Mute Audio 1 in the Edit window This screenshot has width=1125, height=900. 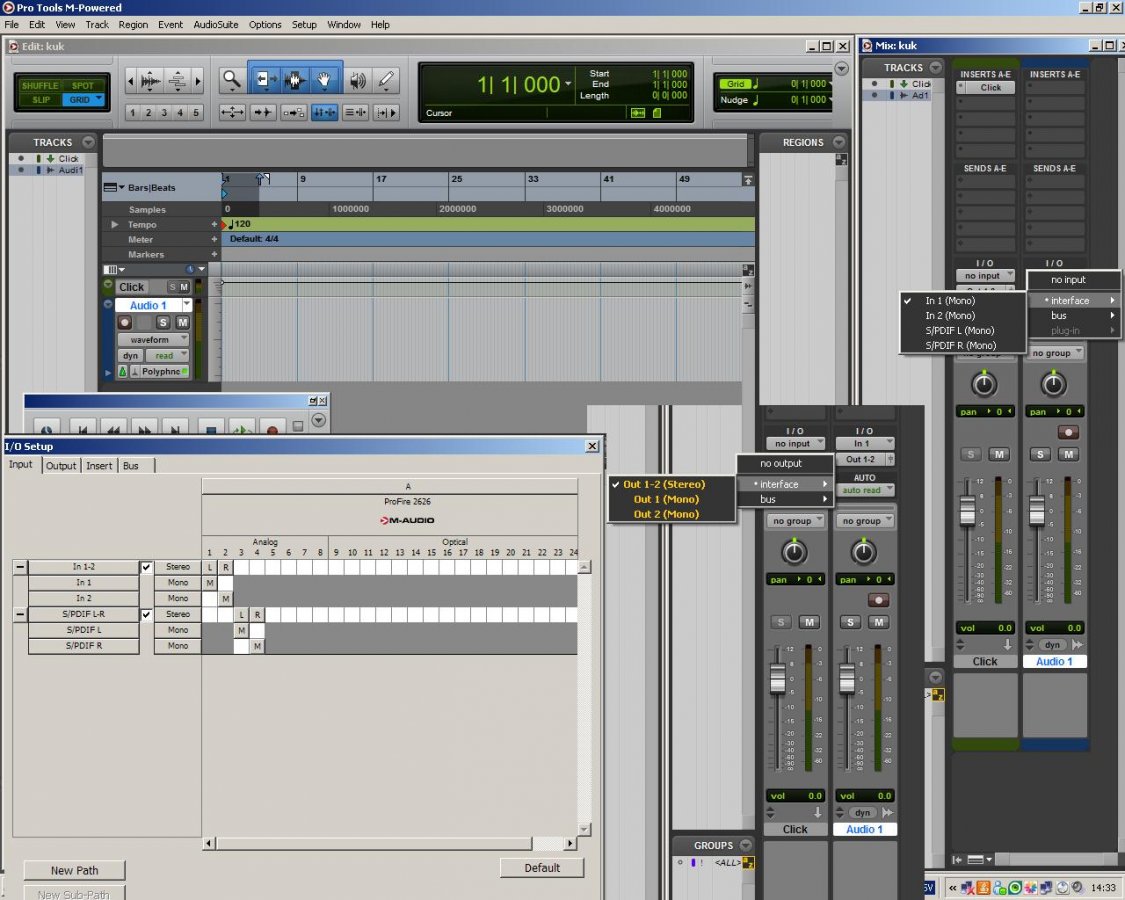click(182, 322)
